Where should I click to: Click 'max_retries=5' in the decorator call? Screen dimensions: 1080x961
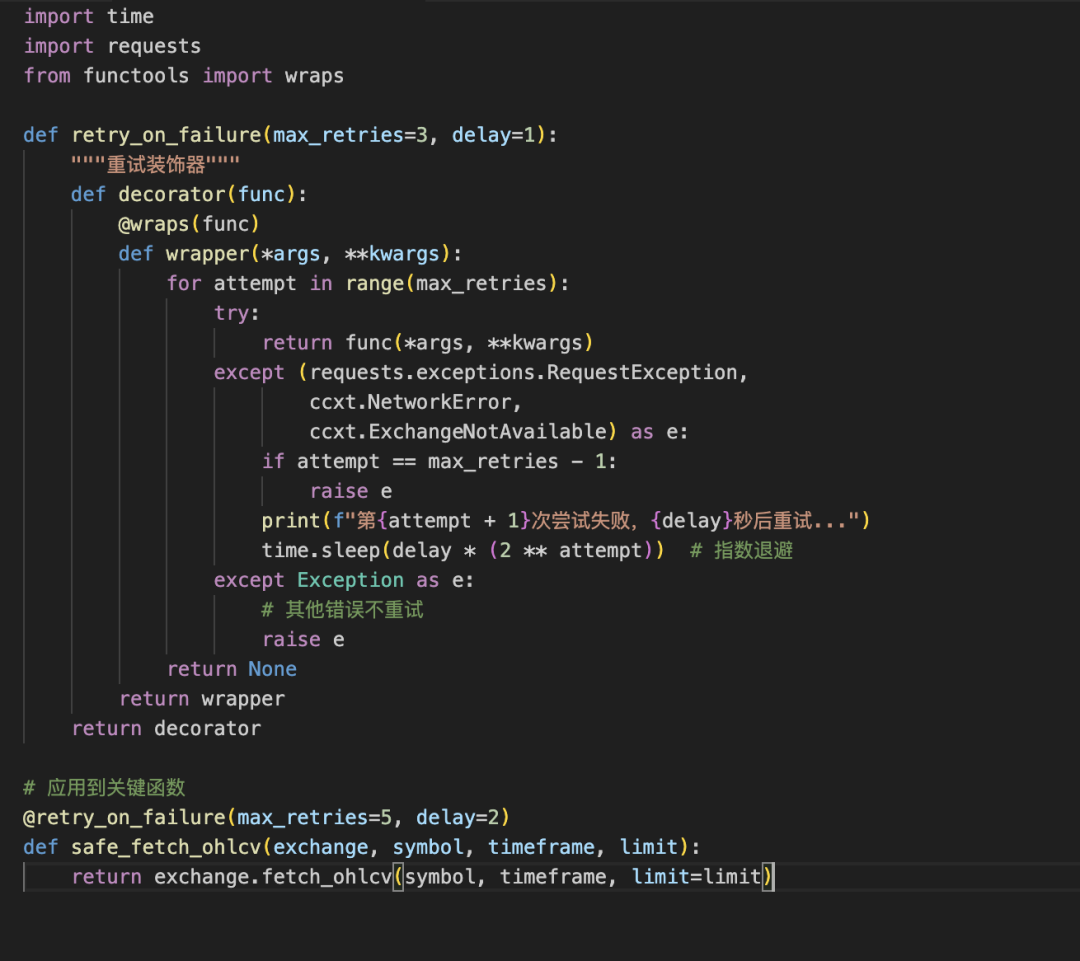[314, 817]
